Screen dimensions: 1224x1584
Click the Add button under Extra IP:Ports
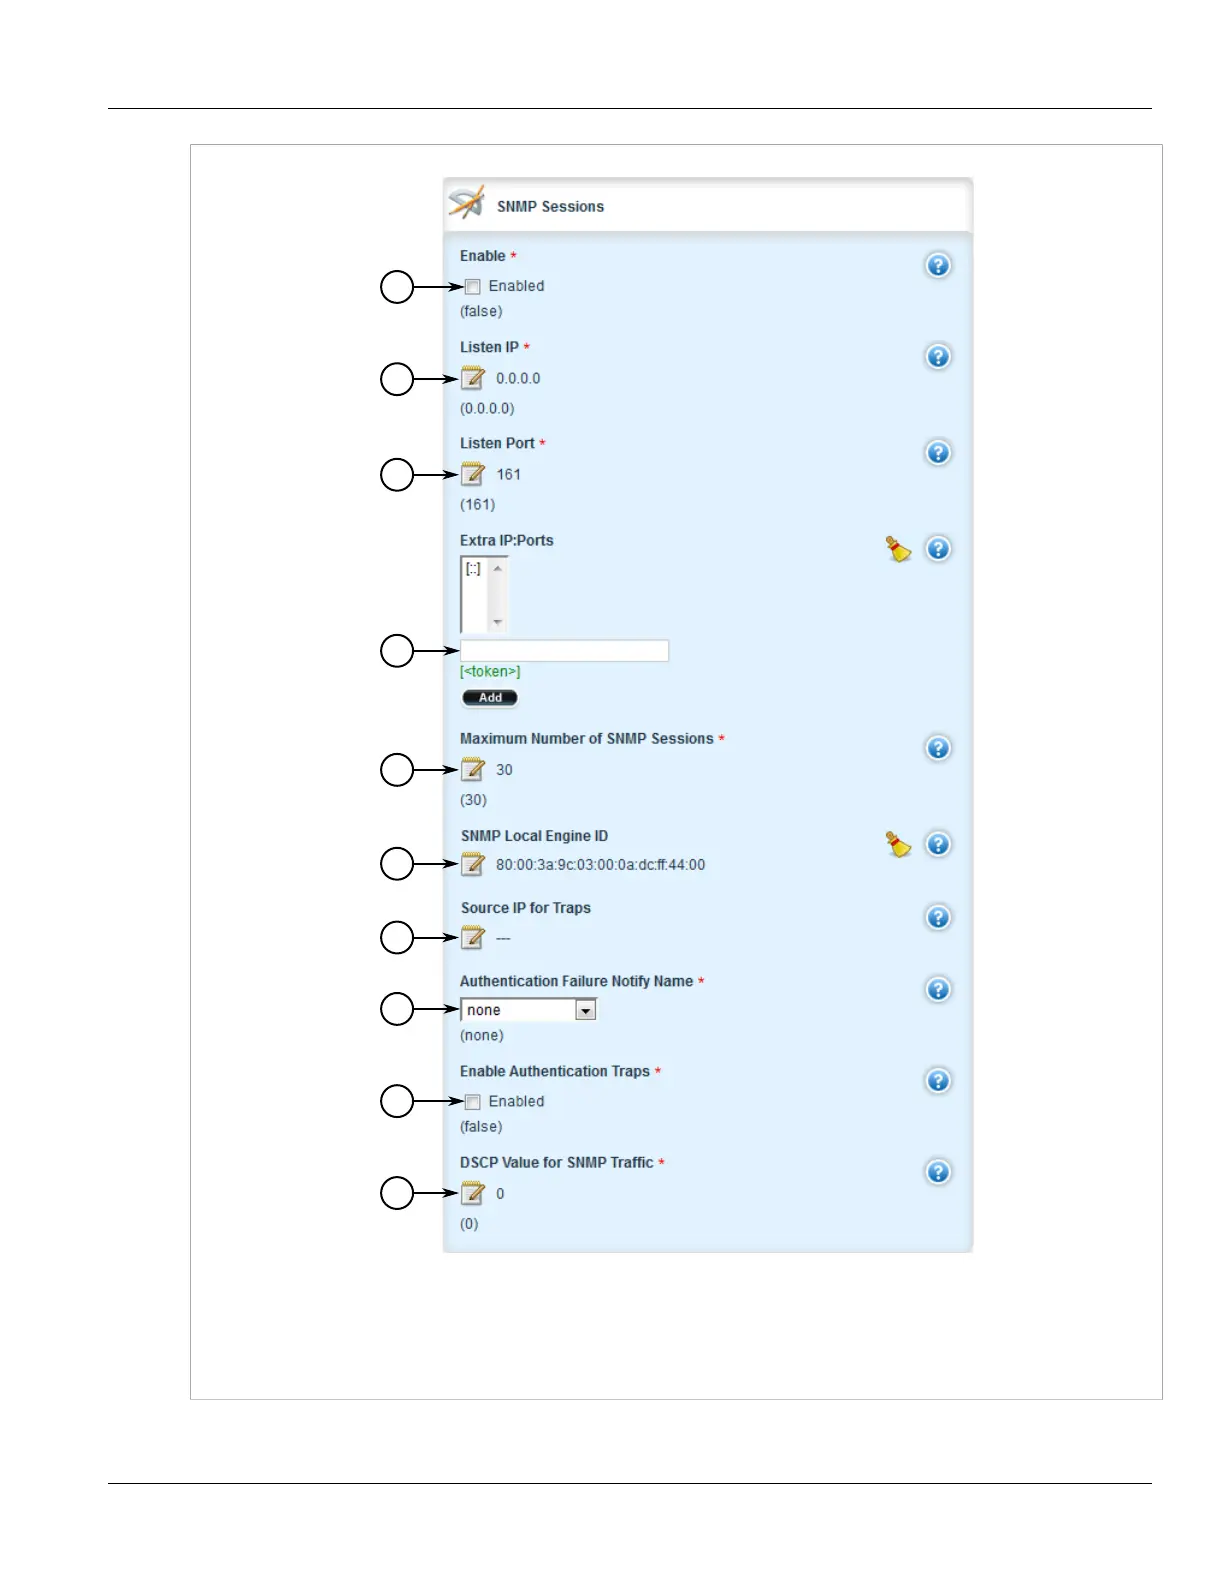point(490,698)
